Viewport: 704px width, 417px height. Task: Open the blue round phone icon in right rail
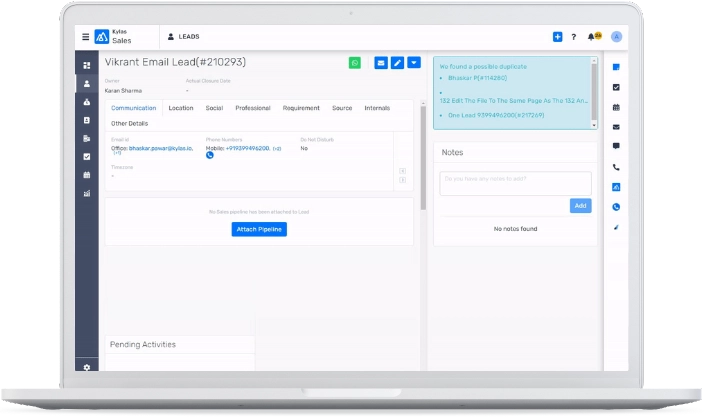coord(616,207)
